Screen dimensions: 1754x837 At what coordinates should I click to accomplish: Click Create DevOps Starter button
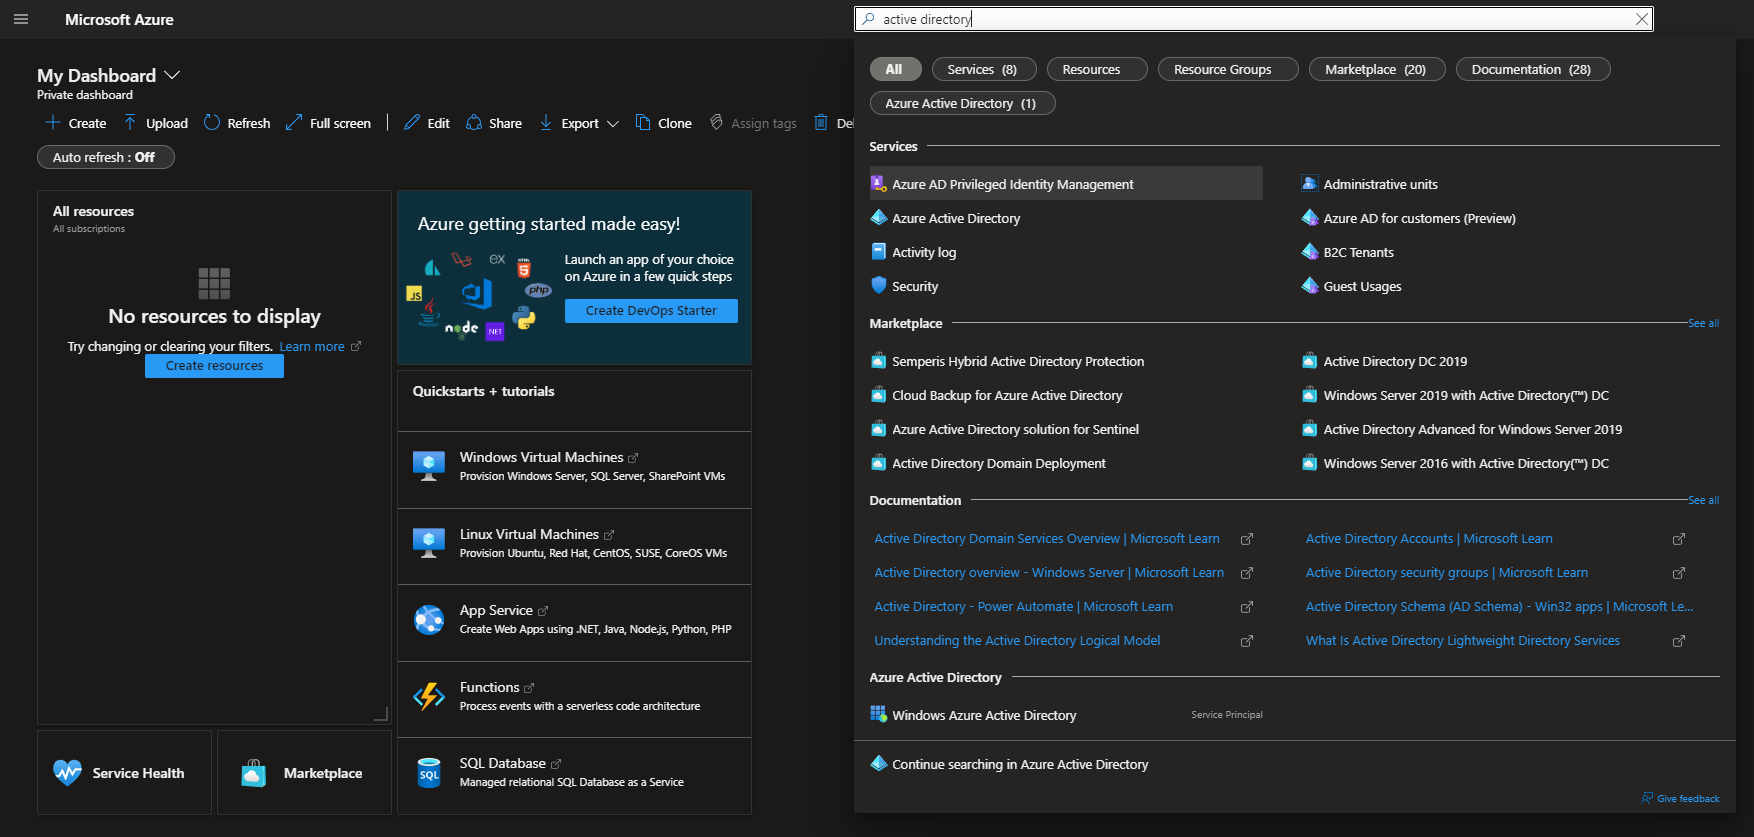[651, 311]
